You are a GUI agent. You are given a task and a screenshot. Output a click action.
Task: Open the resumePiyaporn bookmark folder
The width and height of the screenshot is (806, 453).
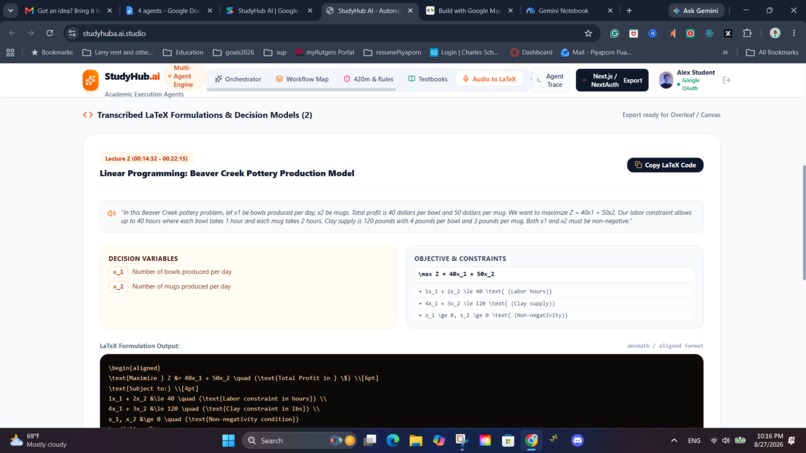pyautogui.click(x=392, y=52)
